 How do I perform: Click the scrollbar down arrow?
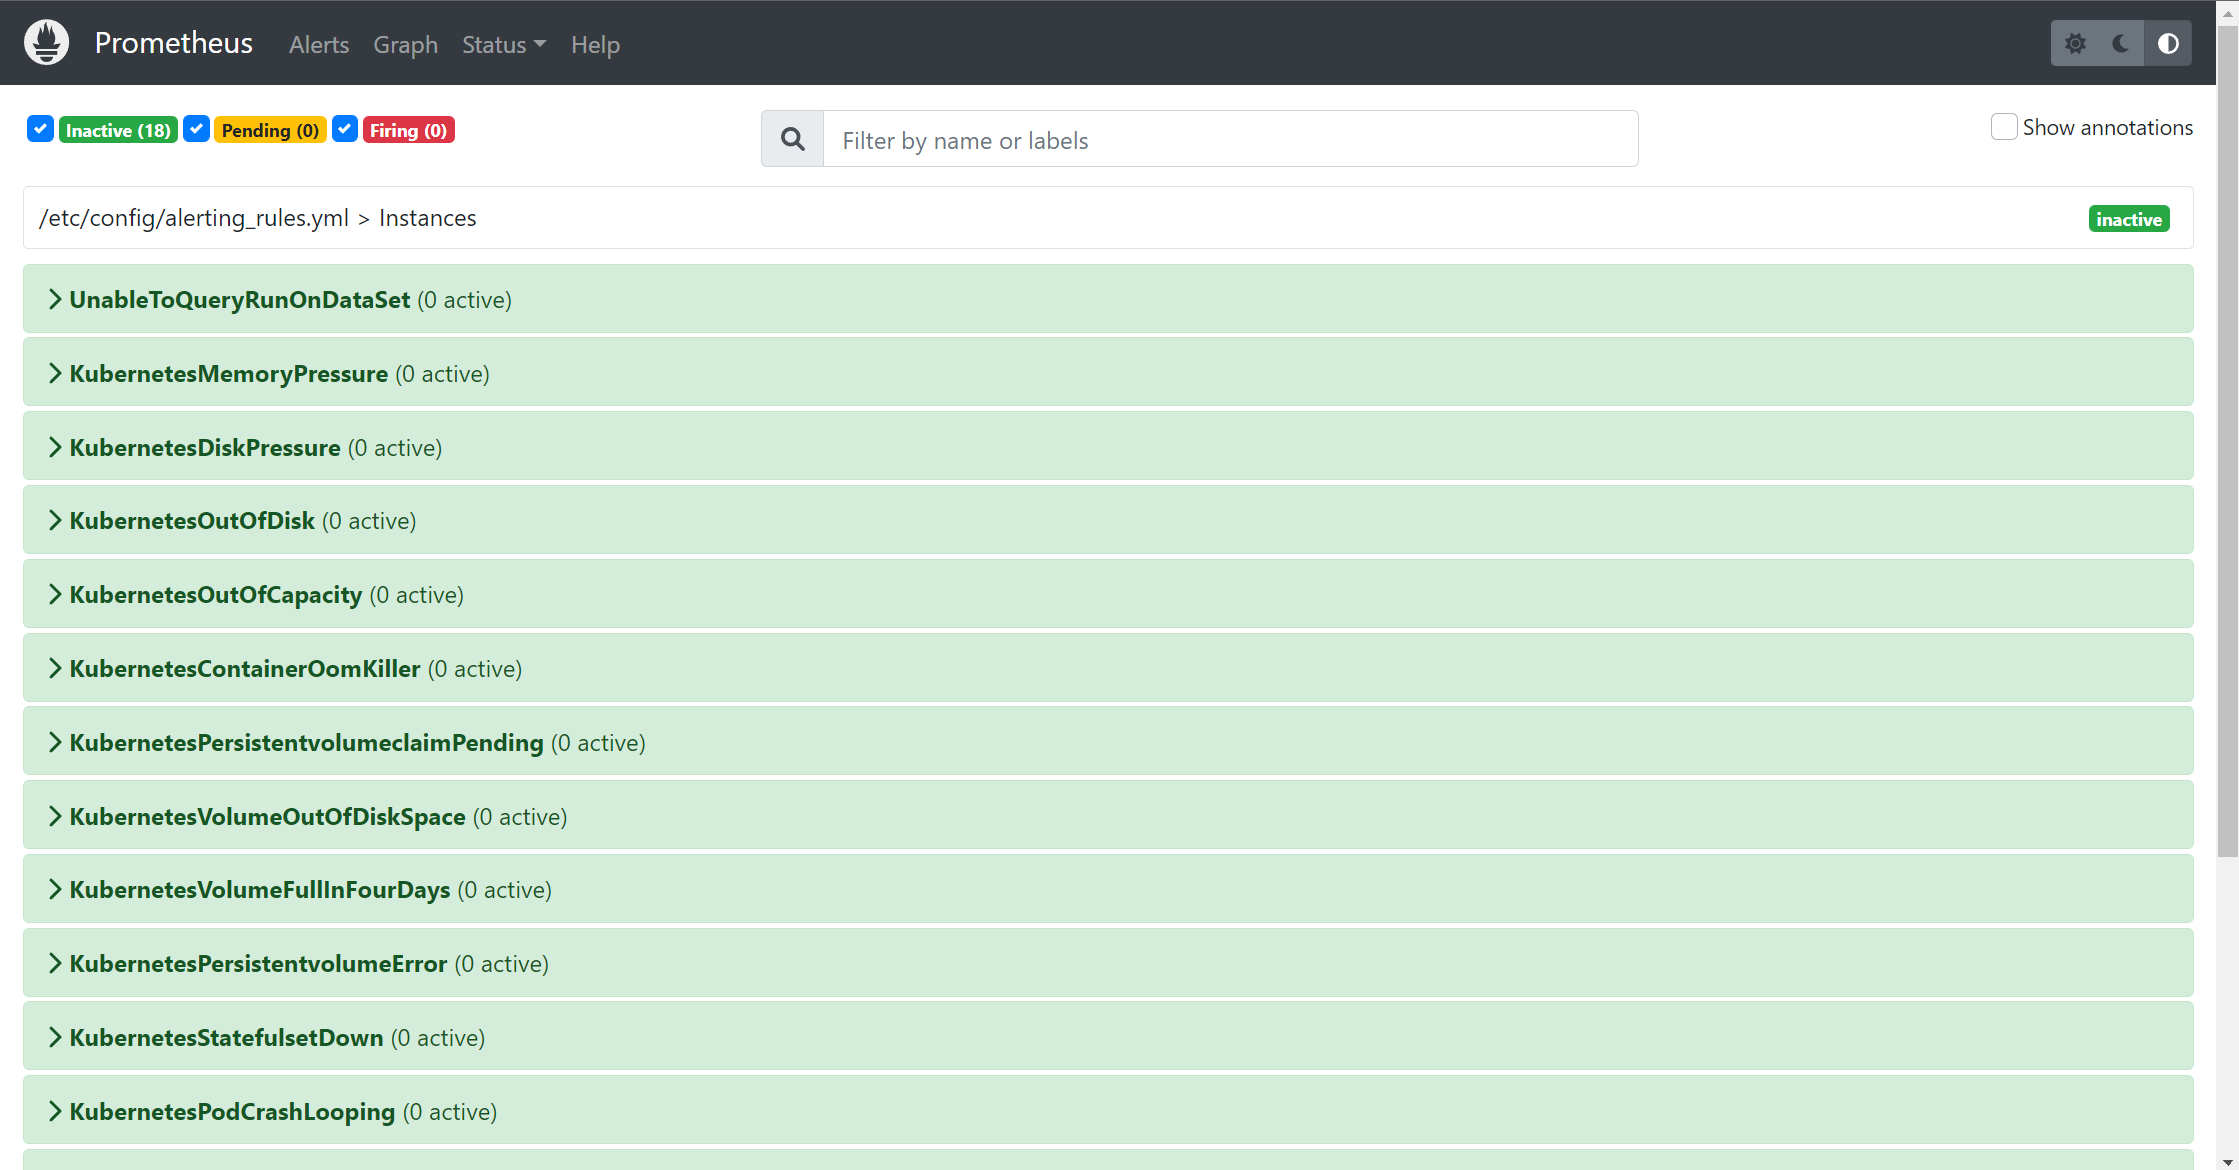click(2227, 1162)
